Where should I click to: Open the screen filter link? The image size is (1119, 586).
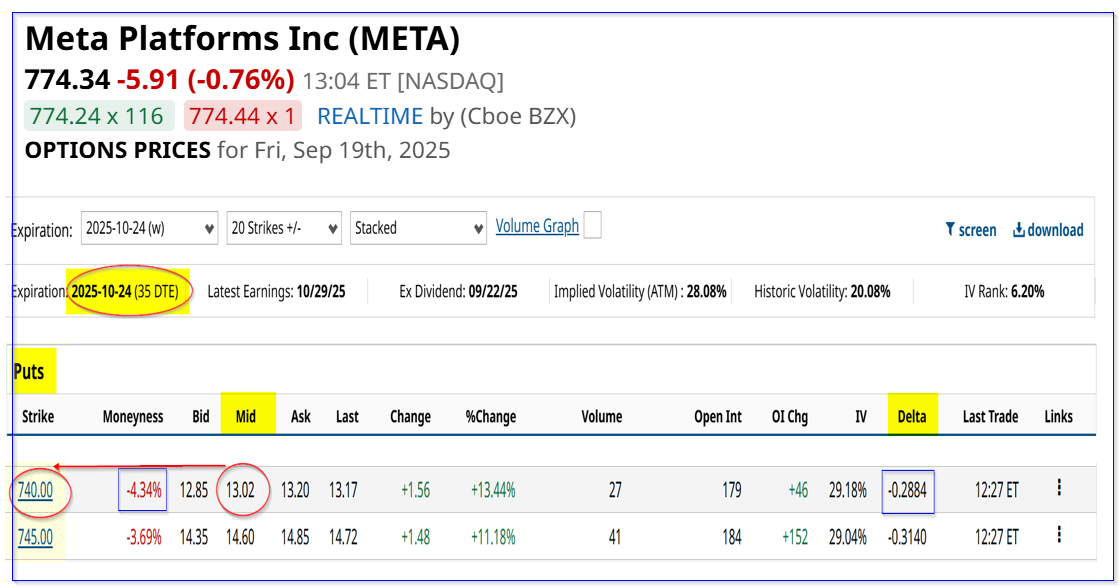[971, 230]
